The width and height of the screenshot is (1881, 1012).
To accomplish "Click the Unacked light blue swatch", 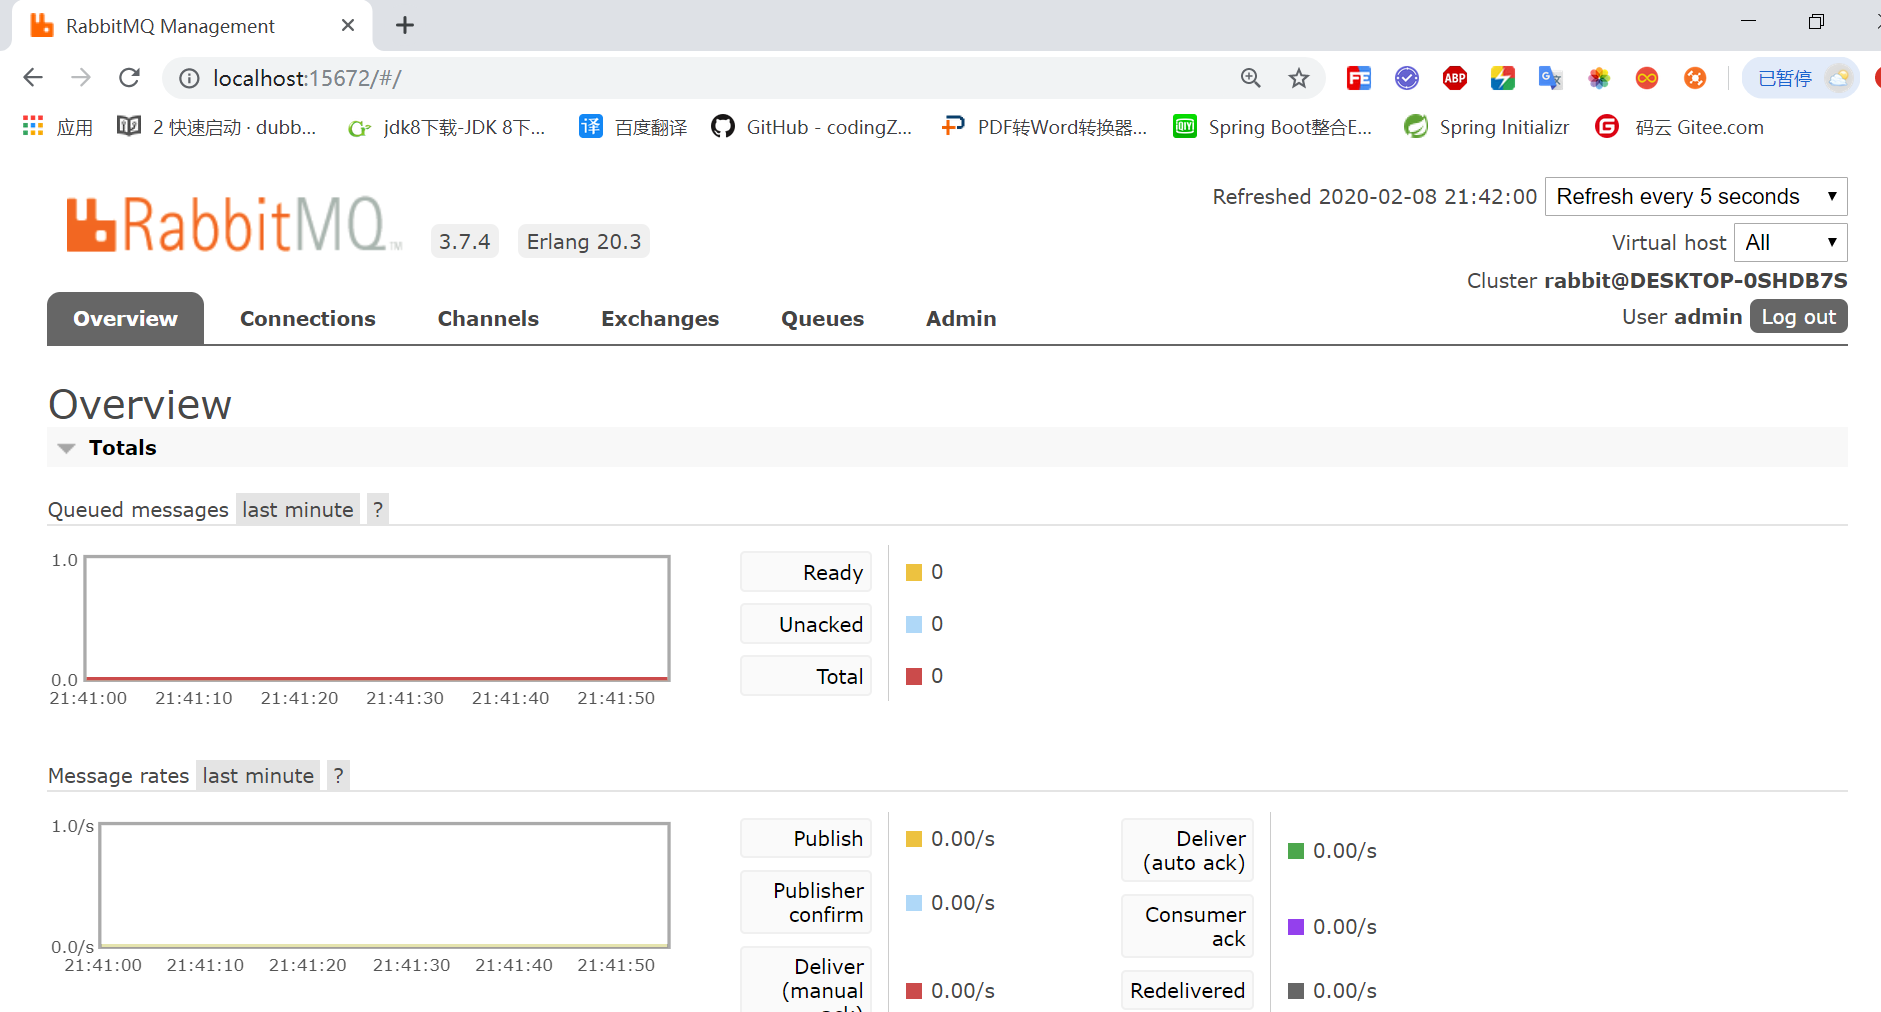I will 914,625.
